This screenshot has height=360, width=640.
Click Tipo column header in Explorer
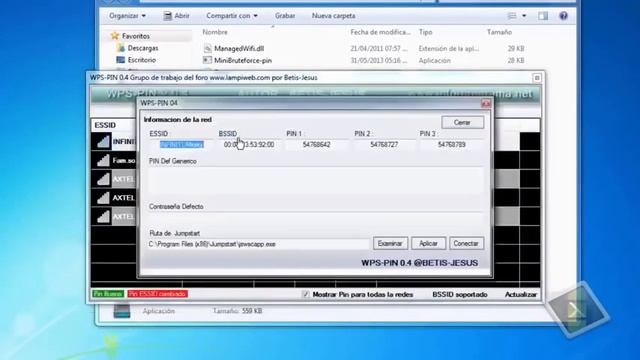pyautogui.click(x=425, y=32)
